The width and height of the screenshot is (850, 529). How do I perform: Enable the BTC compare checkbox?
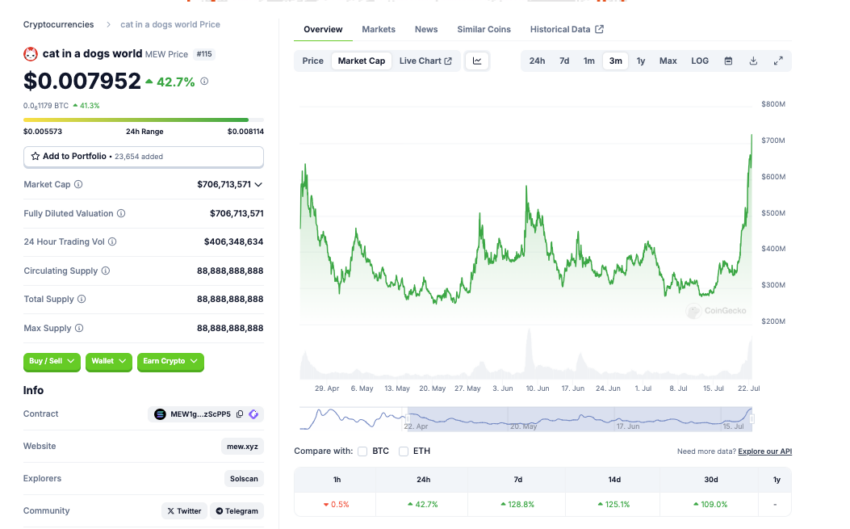[x=362, y=451]
